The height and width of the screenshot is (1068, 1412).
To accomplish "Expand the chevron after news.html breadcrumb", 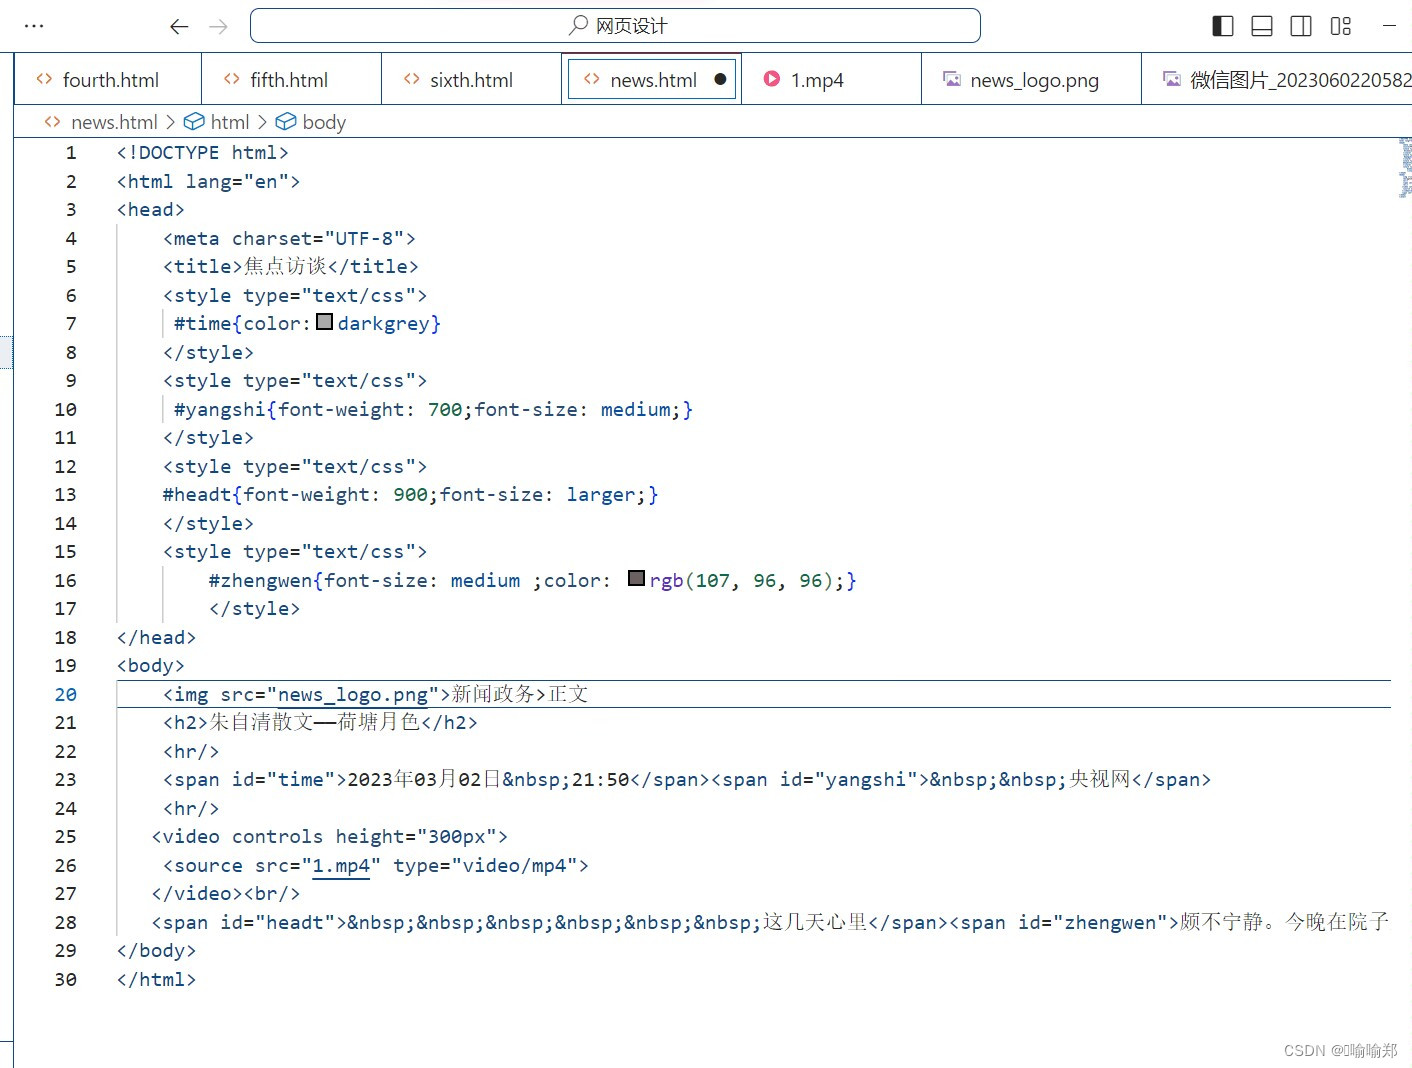I will [171, 122].
